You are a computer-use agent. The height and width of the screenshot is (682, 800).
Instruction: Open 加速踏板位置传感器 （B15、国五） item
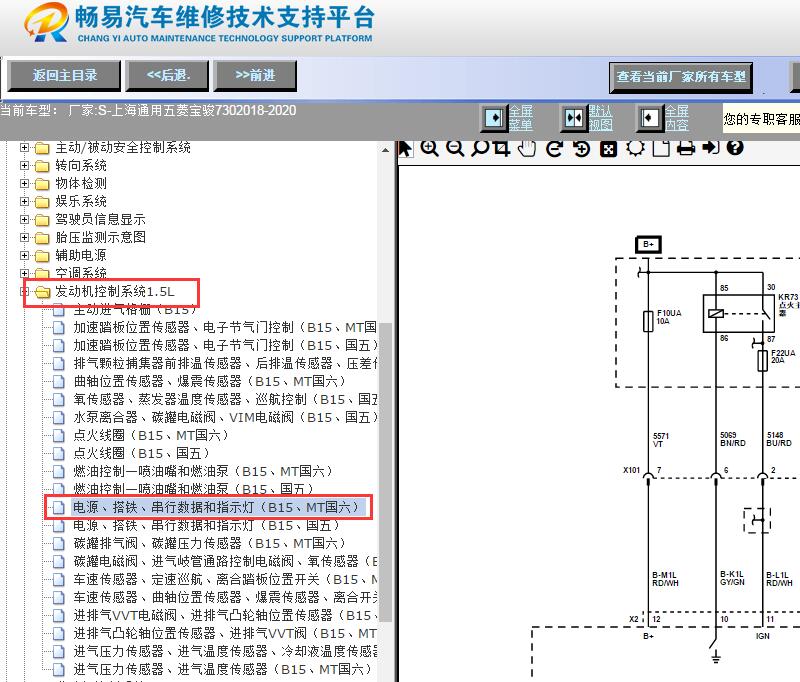tap(225, 345)
